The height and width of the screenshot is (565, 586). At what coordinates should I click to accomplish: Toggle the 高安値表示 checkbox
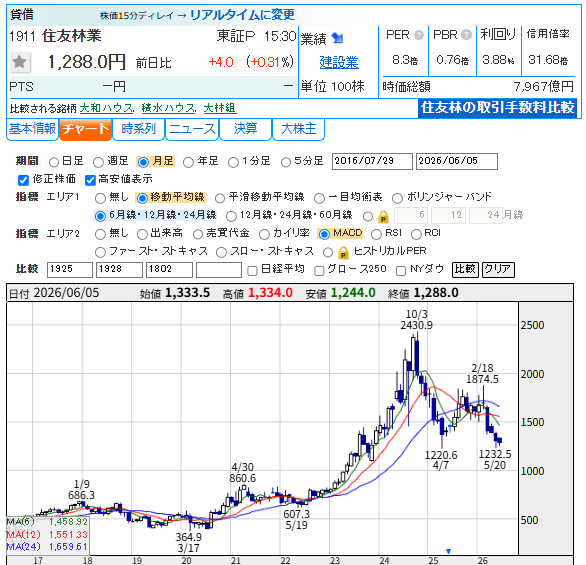pos(90,180)
